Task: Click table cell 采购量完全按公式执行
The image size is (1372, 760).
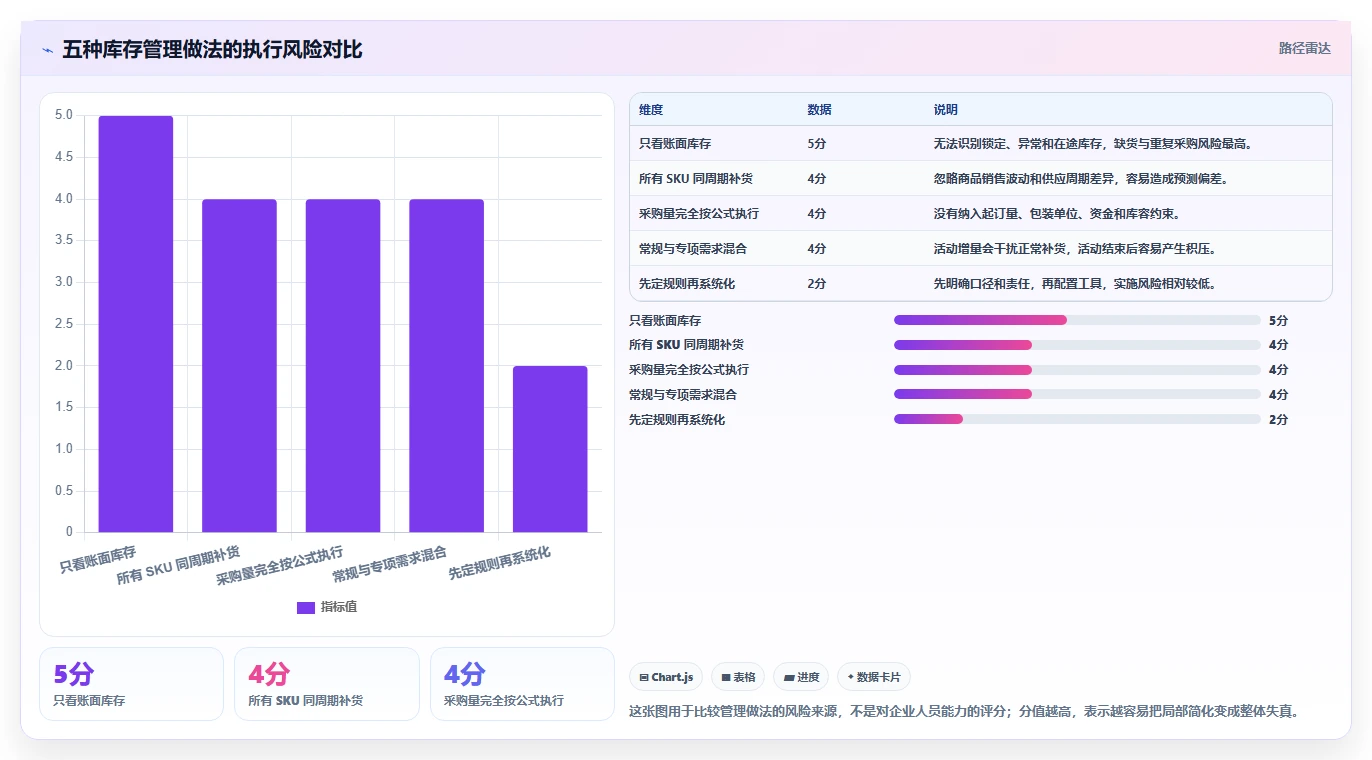Action: click(699, 214)
